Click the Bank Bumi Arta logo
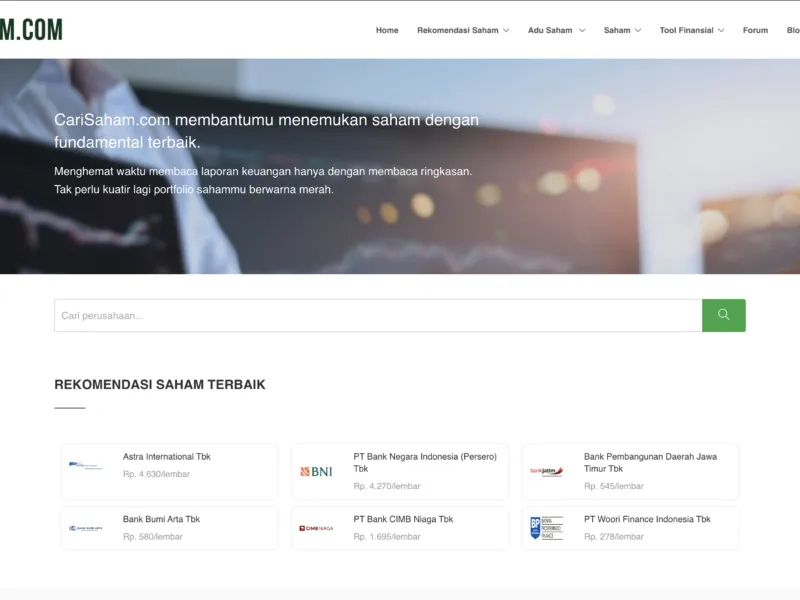800x600 pixels. click(x=86, y=528)
